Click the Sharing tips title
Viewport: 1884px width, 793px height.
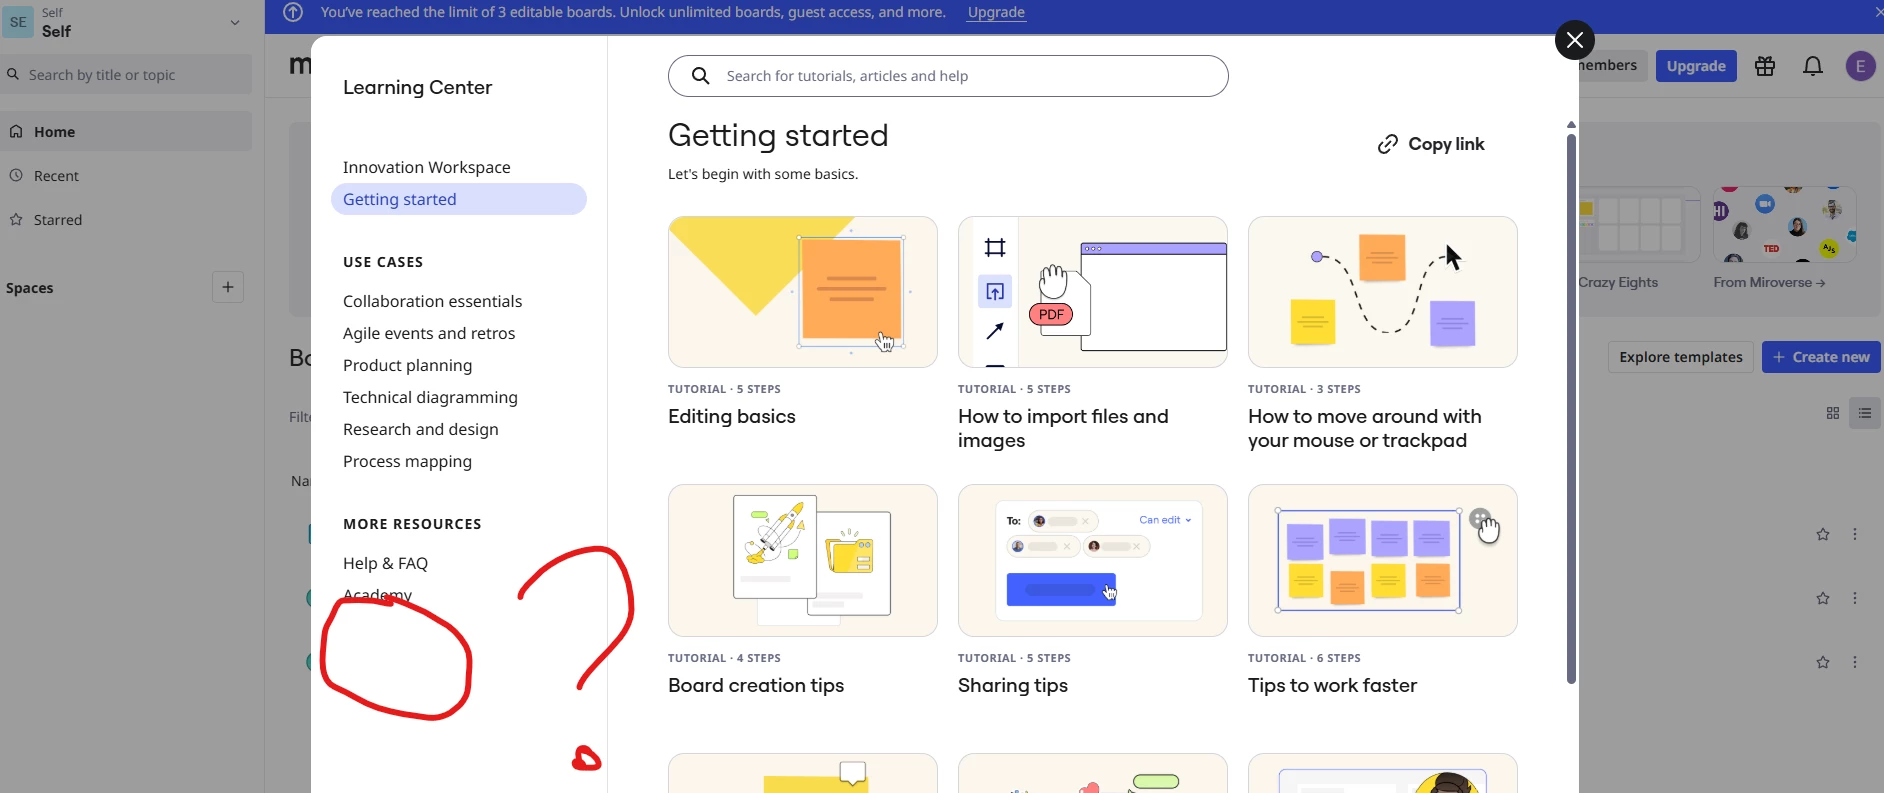coord(1013,686)
